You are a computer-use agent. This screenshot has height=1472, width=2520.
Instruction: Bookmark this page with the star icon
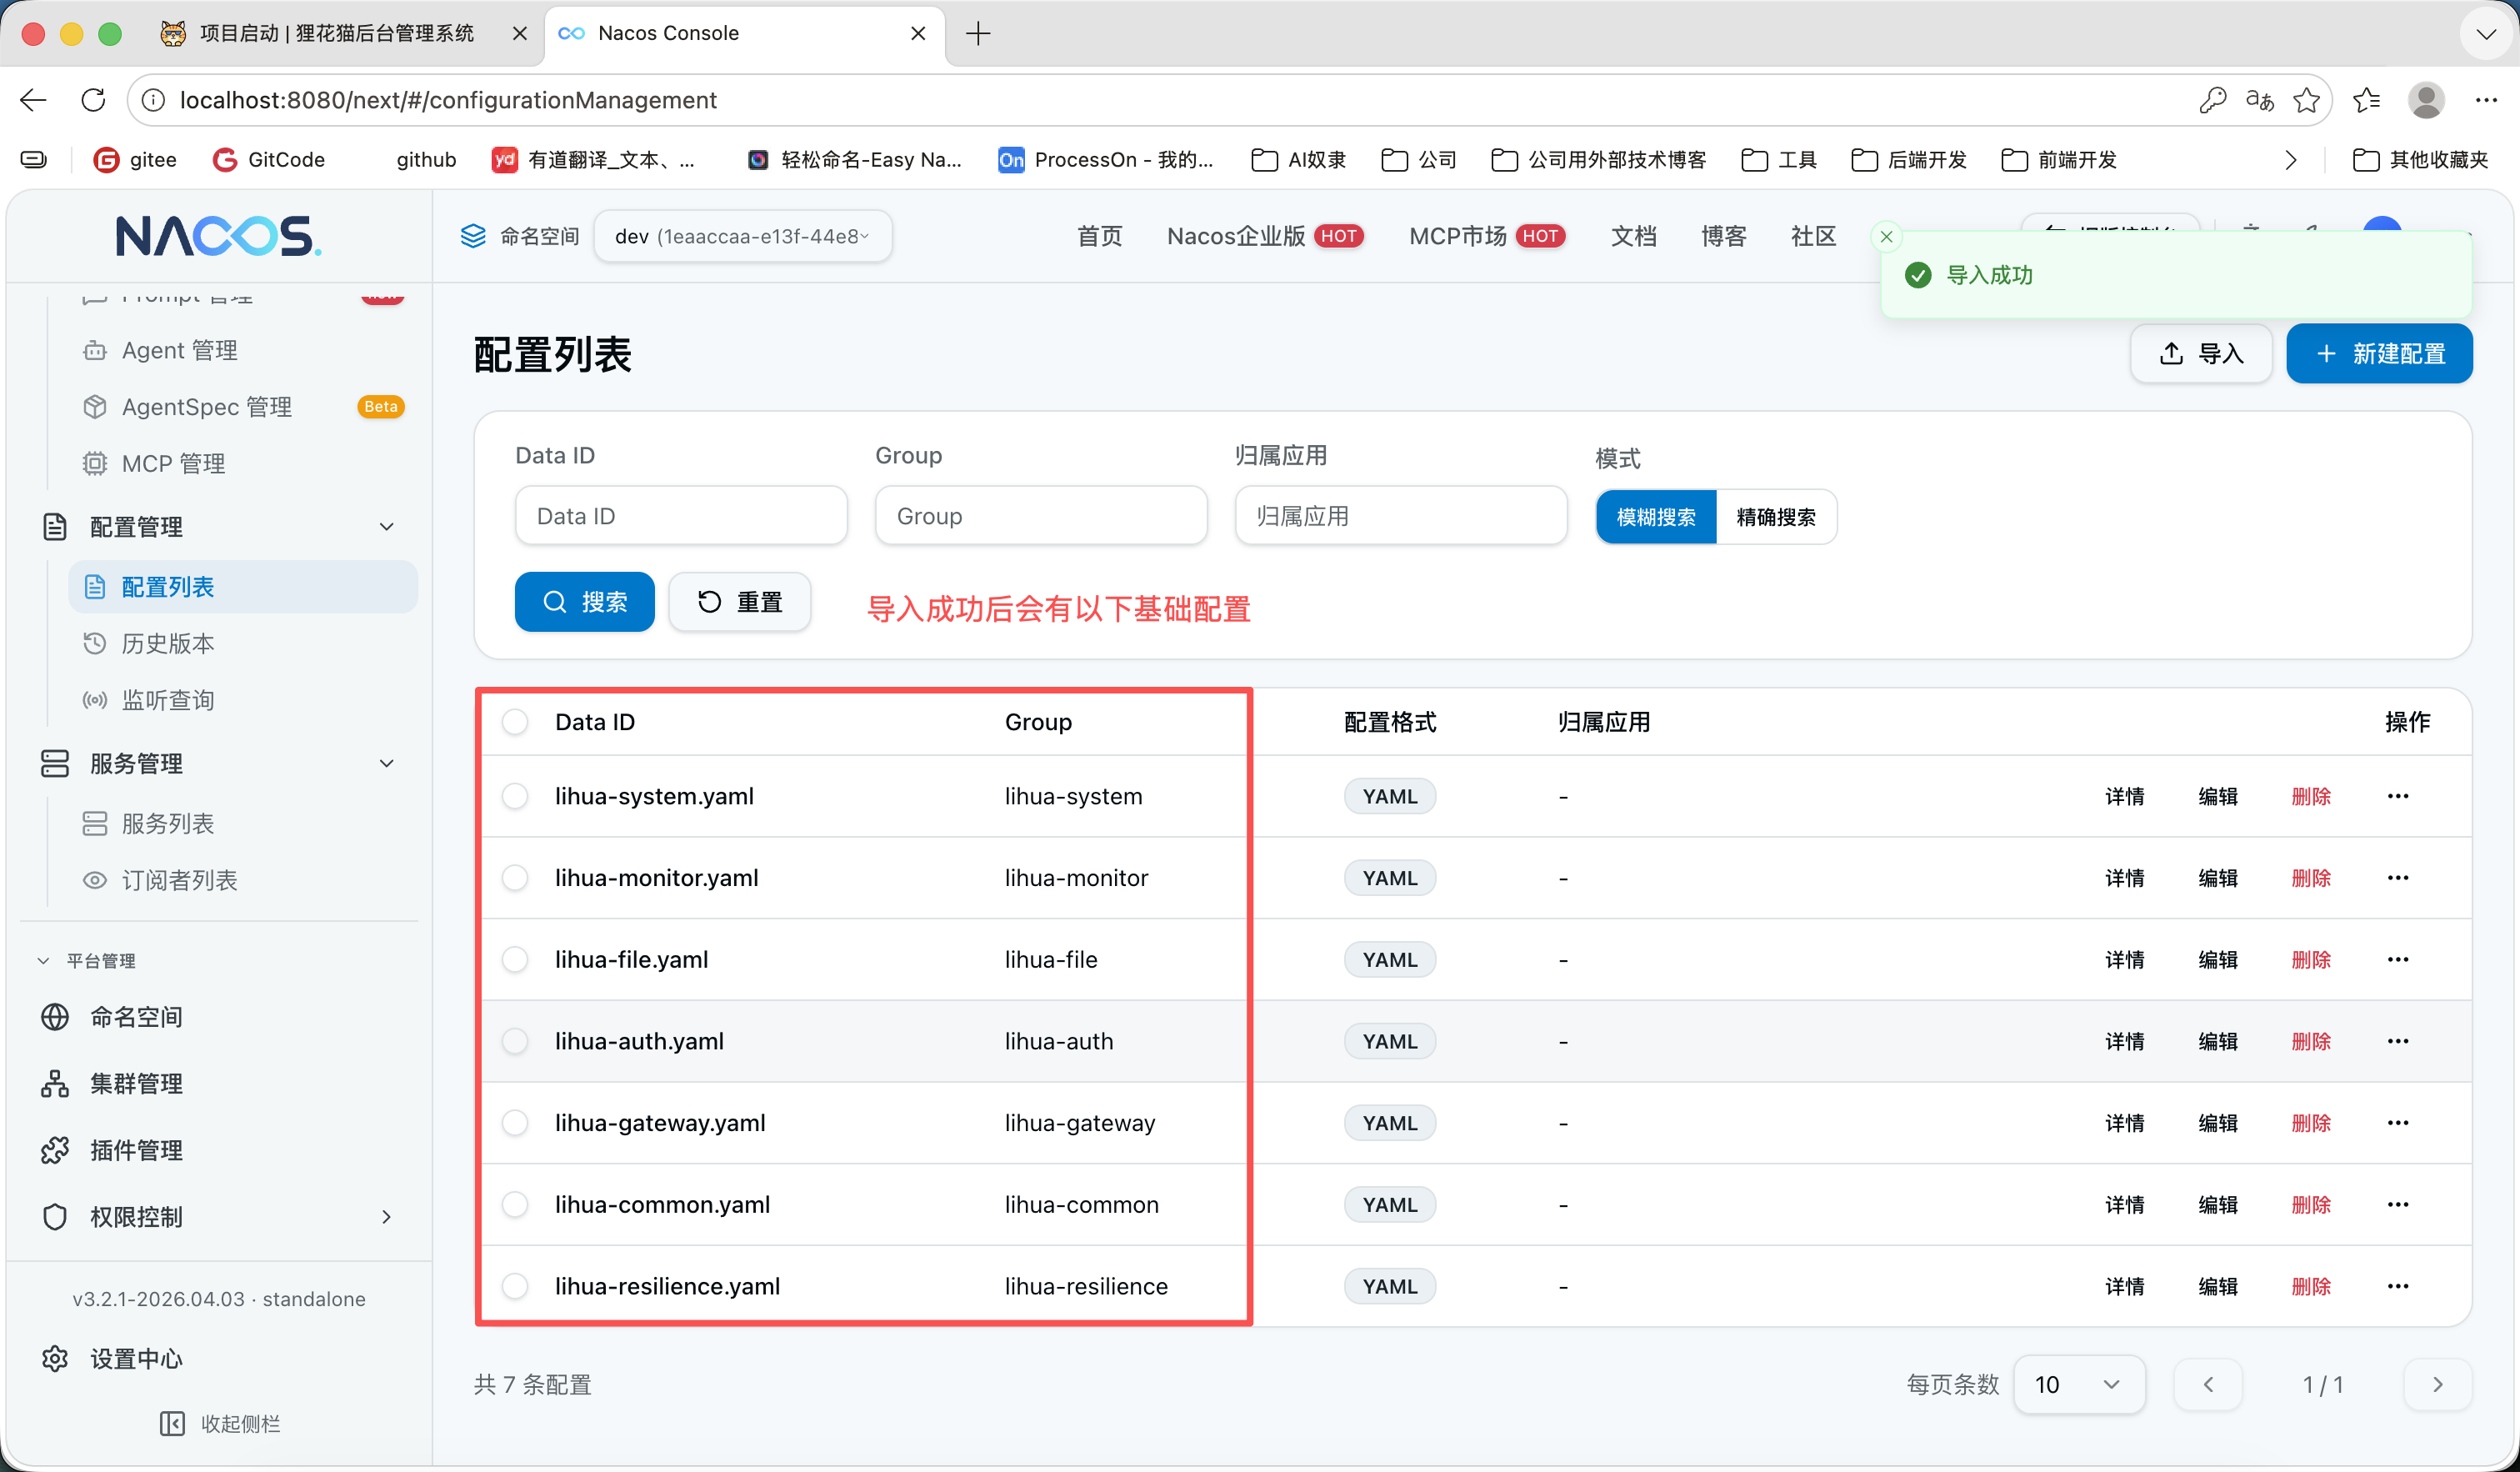tap(2307, 100)
